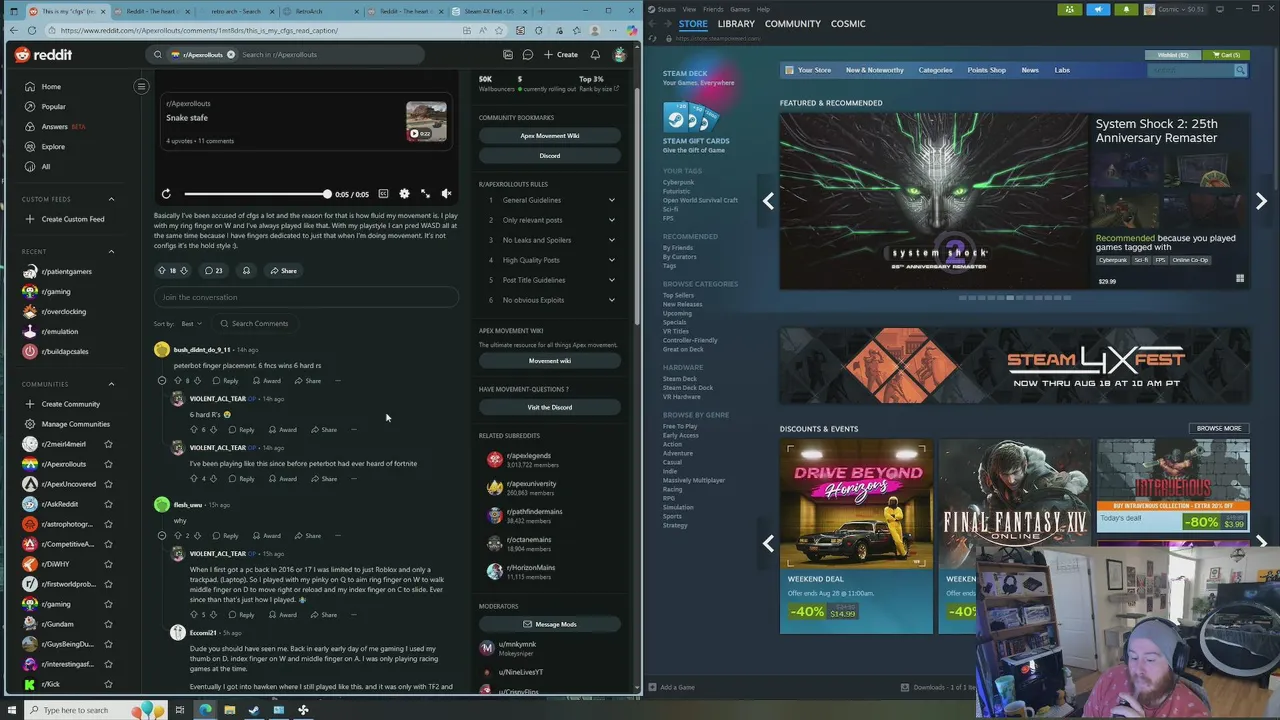Collapse Reddit sidebar with hamburger button
This screenshot has width=1280, height=720.
pyautogui.click(x=141, y=86)
